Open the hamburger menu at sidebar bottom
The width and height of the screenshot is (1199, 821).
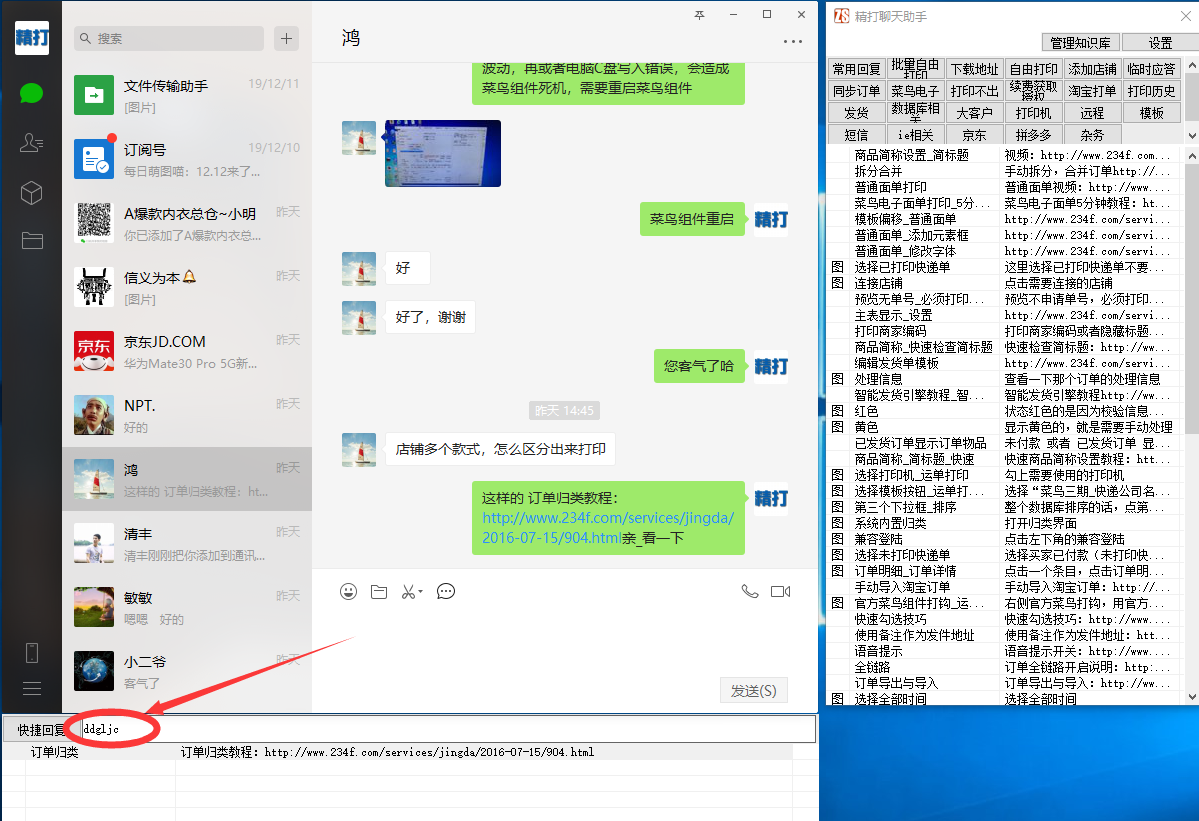[x=31, y=688]
